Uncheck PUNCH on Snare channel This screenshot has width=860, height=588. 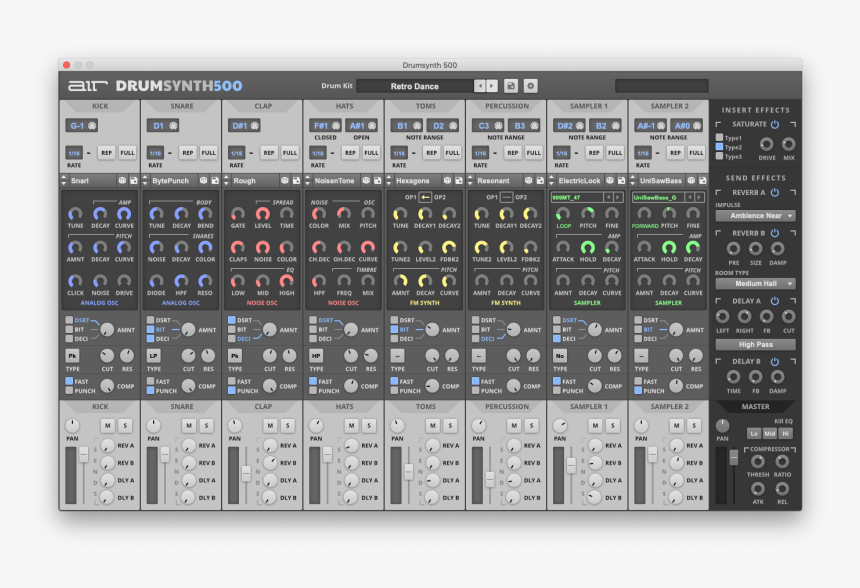(150, 391)
